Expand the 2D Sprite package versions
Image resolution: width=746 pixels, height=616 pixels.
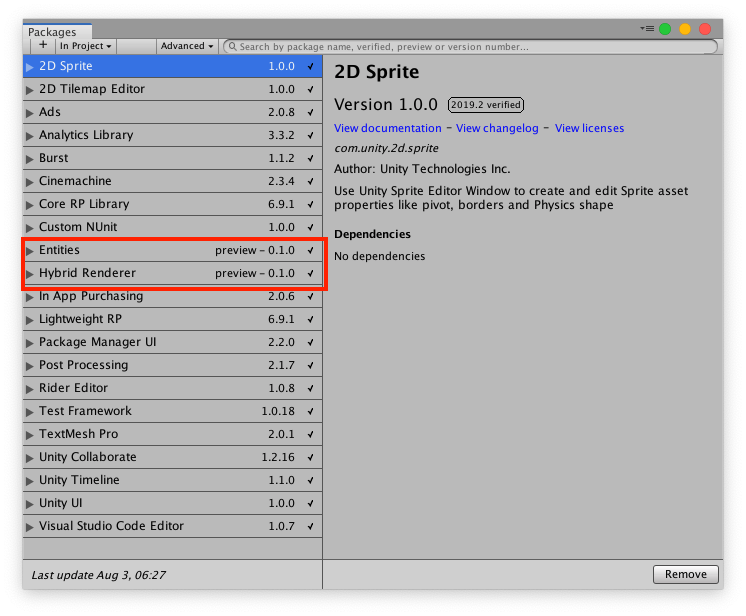click(x=29, y=67)
